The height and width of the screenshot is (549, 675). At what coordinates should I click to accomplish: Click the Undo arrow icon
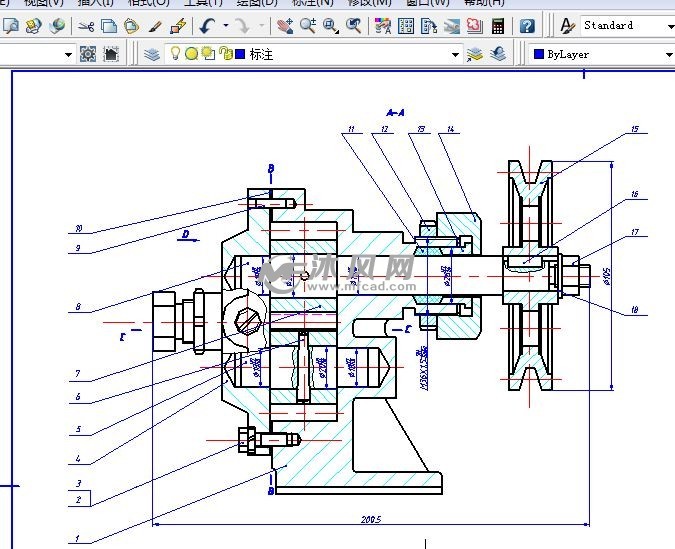click(207, 26)
